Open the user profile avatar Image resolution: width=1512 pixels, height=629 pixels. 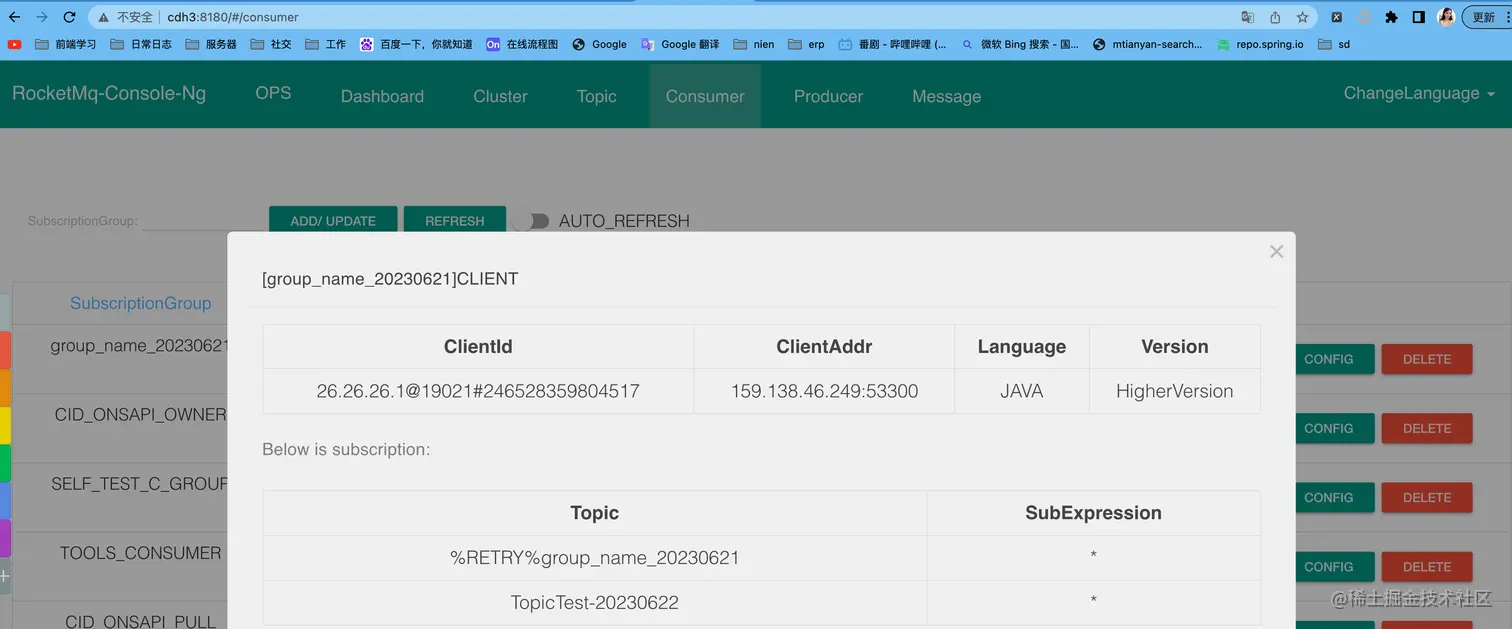tap(1446, 17)
